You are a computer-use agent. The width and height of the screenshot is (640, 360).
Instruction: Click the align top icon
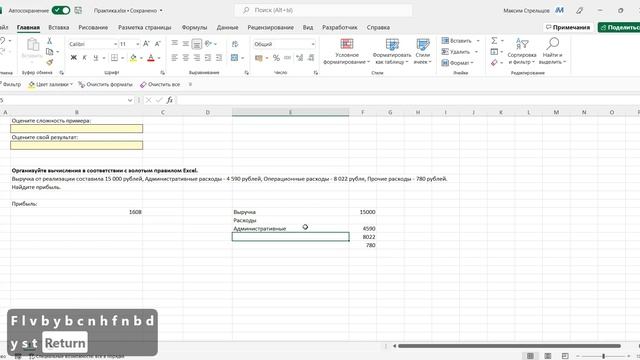(x=174, y=43)
